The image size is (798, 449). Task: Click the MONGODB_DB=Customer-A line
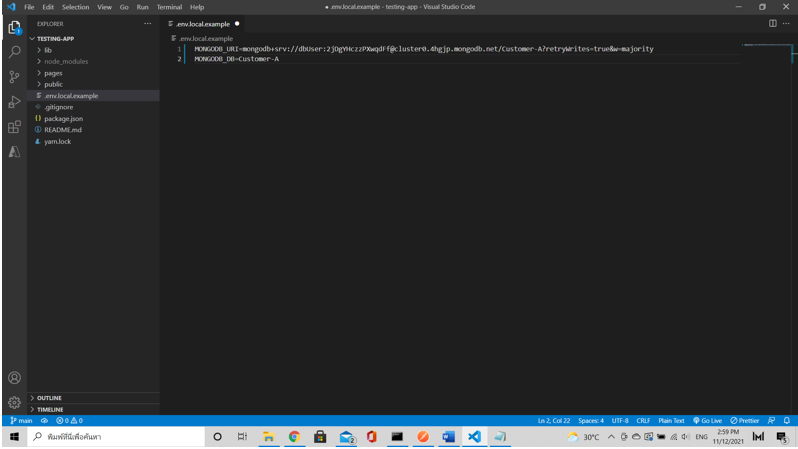click(x=237, y=59)
